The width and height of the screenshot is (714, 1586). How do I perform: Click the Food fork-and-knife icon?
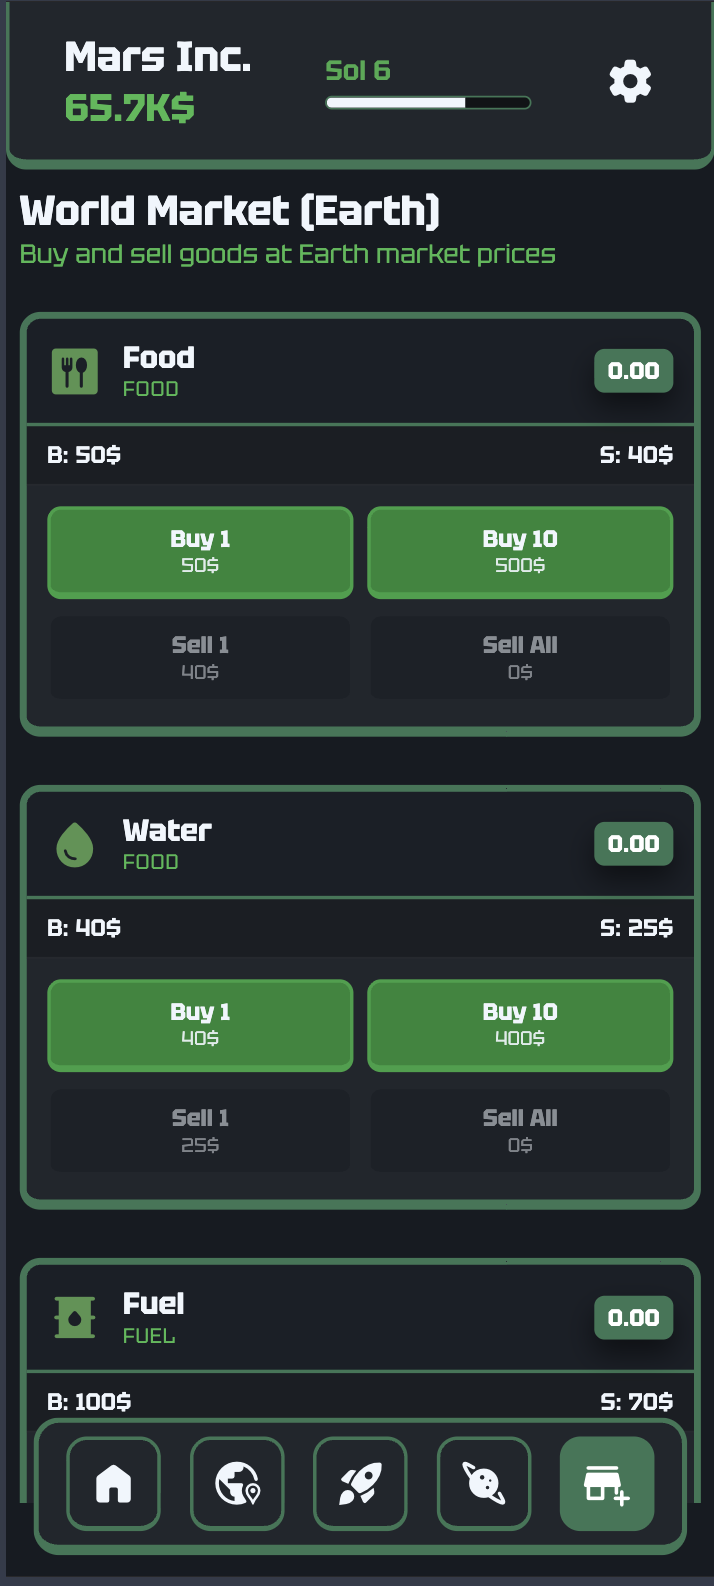[x=75, y=372]
